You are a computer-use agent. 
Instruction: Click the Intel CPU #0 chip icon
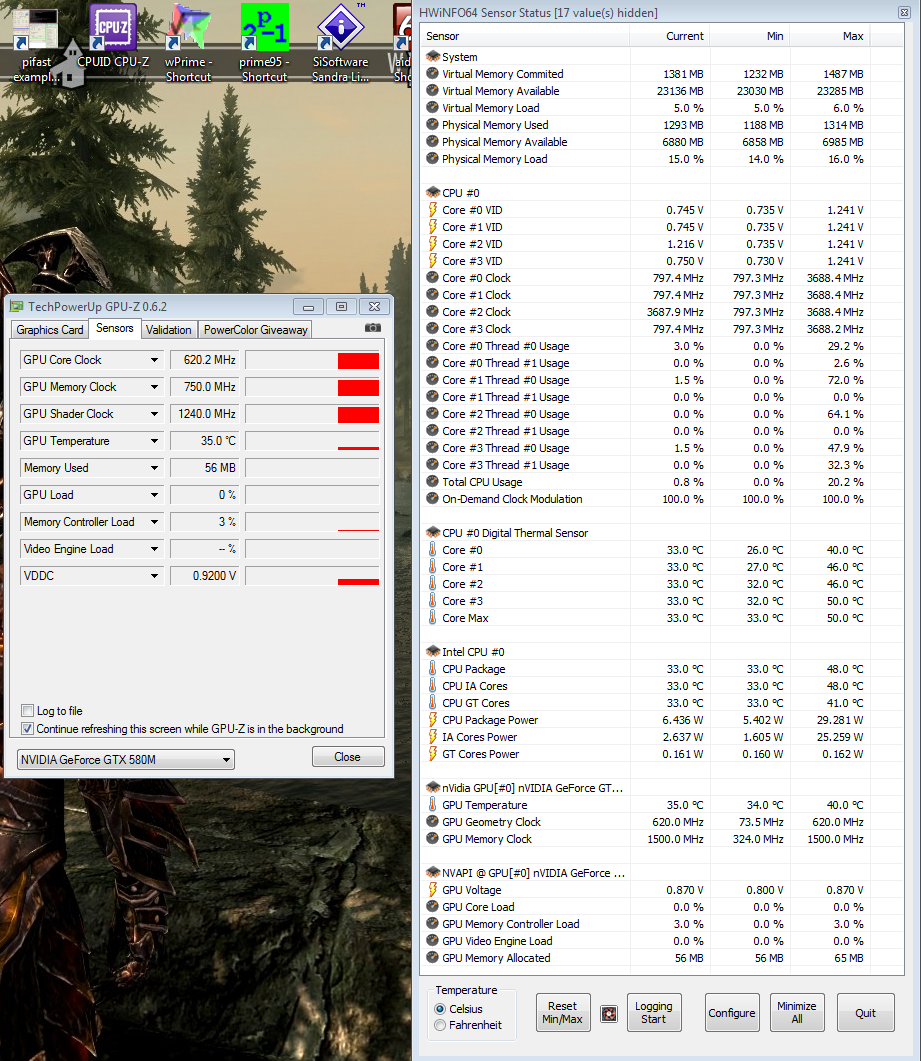(x=433, y=652)
